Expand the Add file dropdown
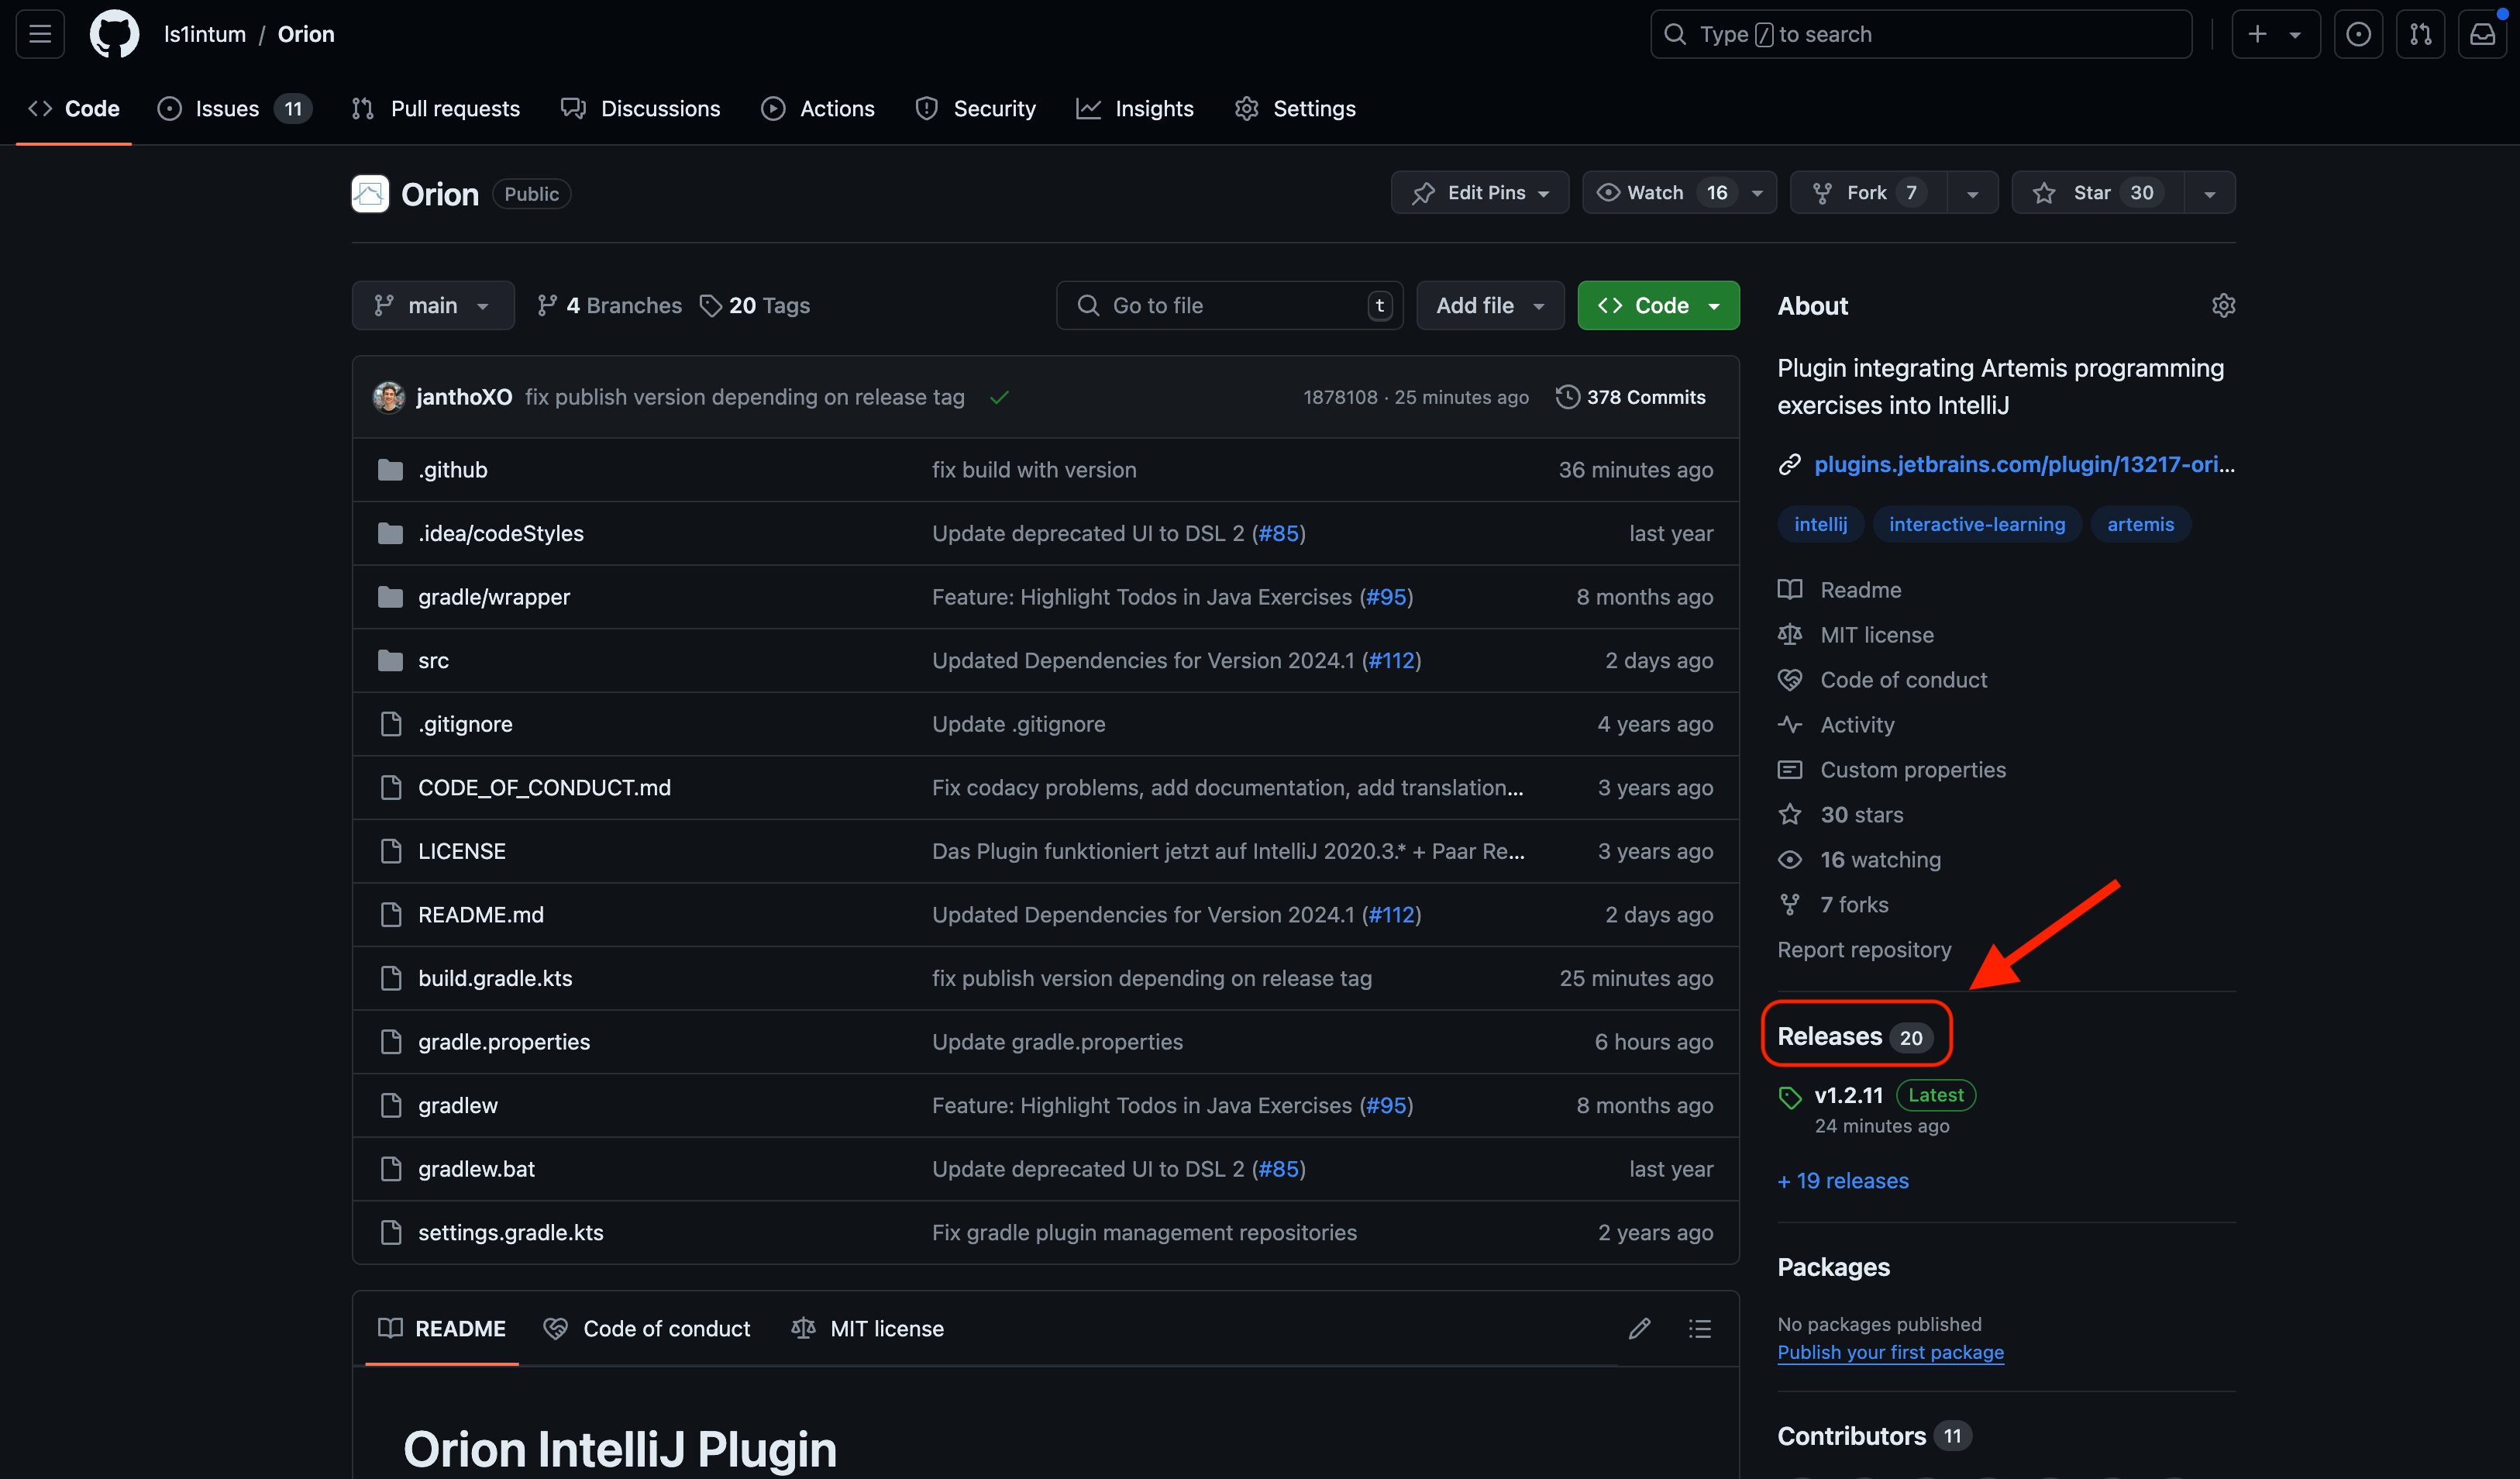 tap(1489, 306)
